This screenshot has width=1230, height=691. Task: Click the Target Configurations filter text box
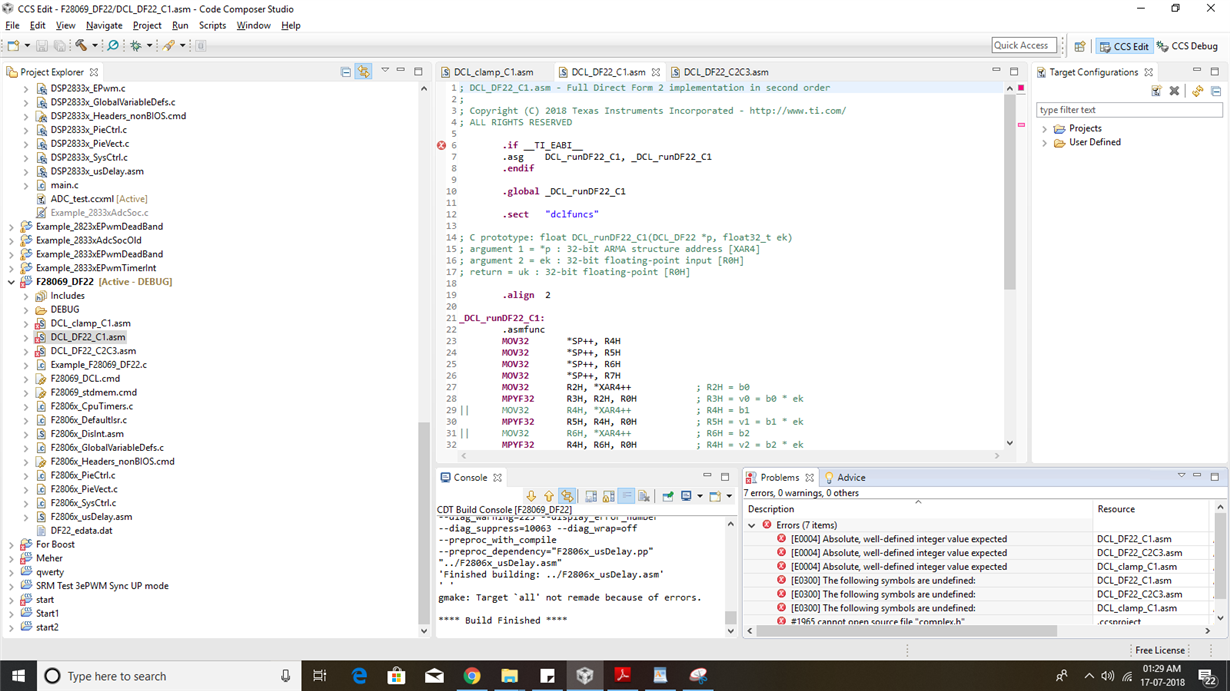1128,110
